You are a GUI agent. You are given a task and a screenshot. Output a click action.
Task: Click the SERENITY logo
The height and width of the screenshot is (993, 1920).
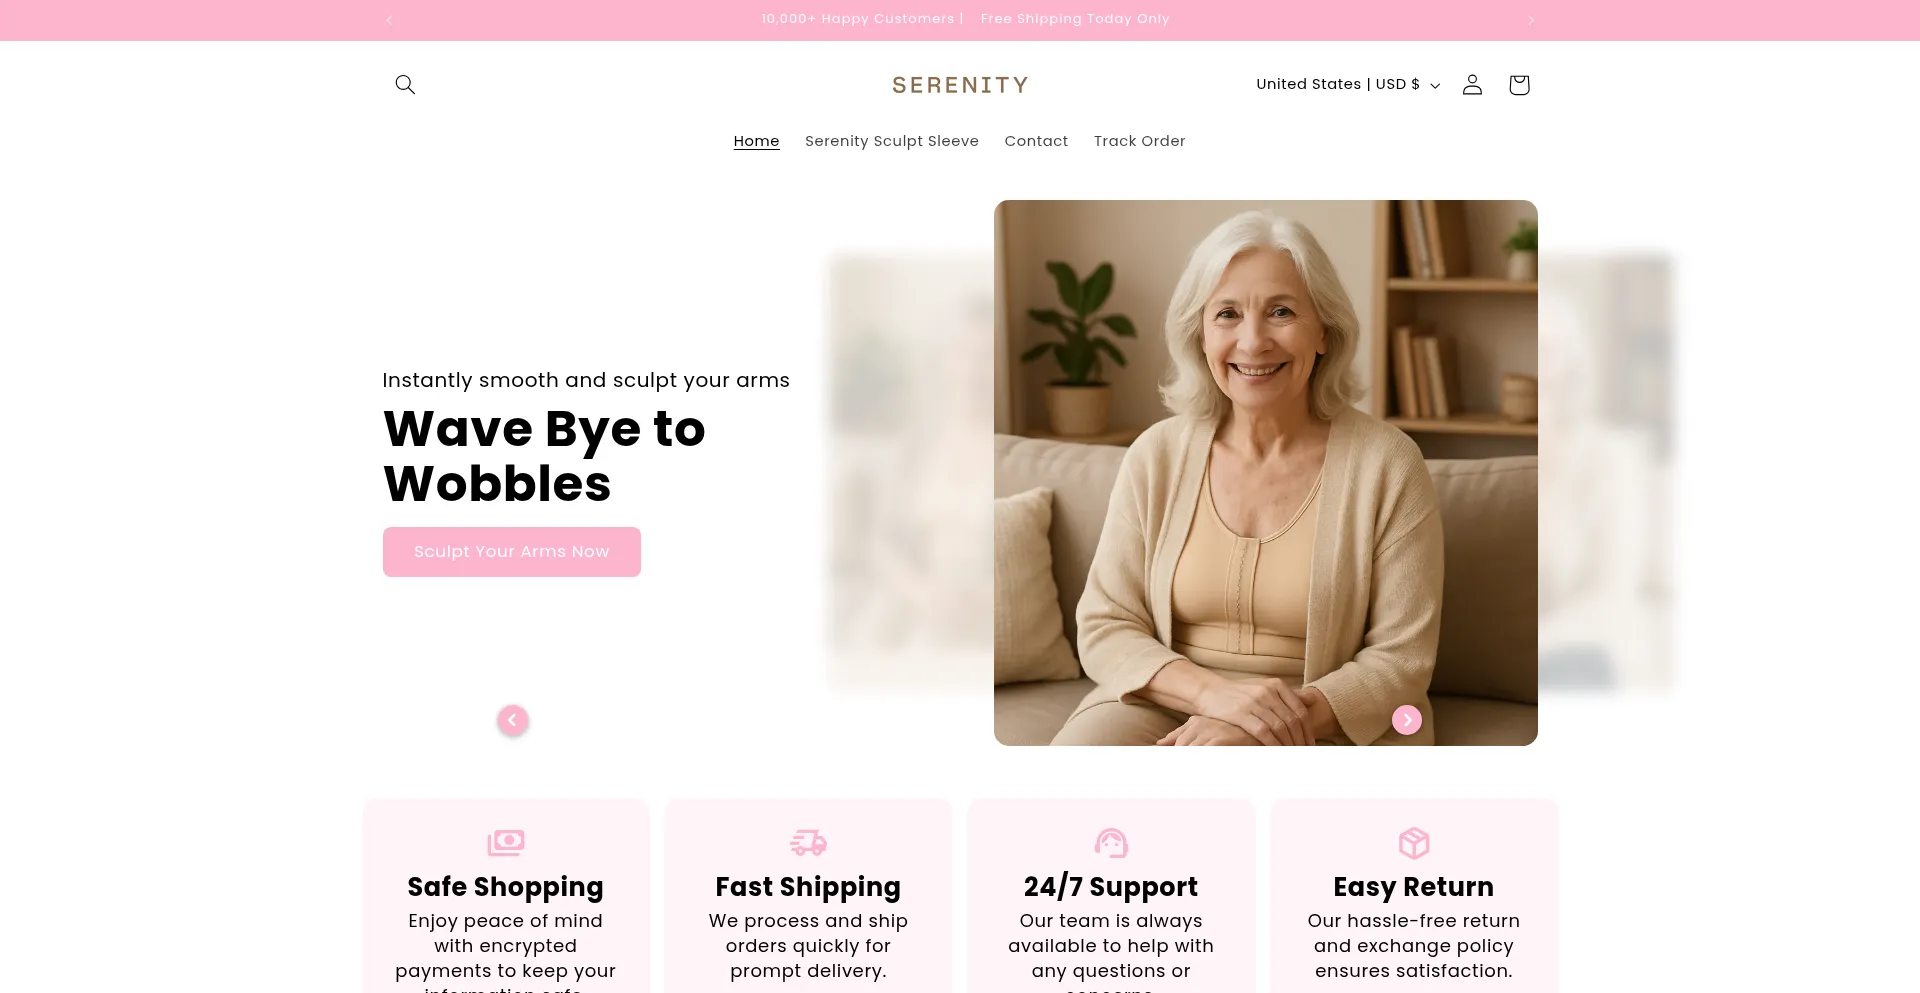(x=960, y=85)
